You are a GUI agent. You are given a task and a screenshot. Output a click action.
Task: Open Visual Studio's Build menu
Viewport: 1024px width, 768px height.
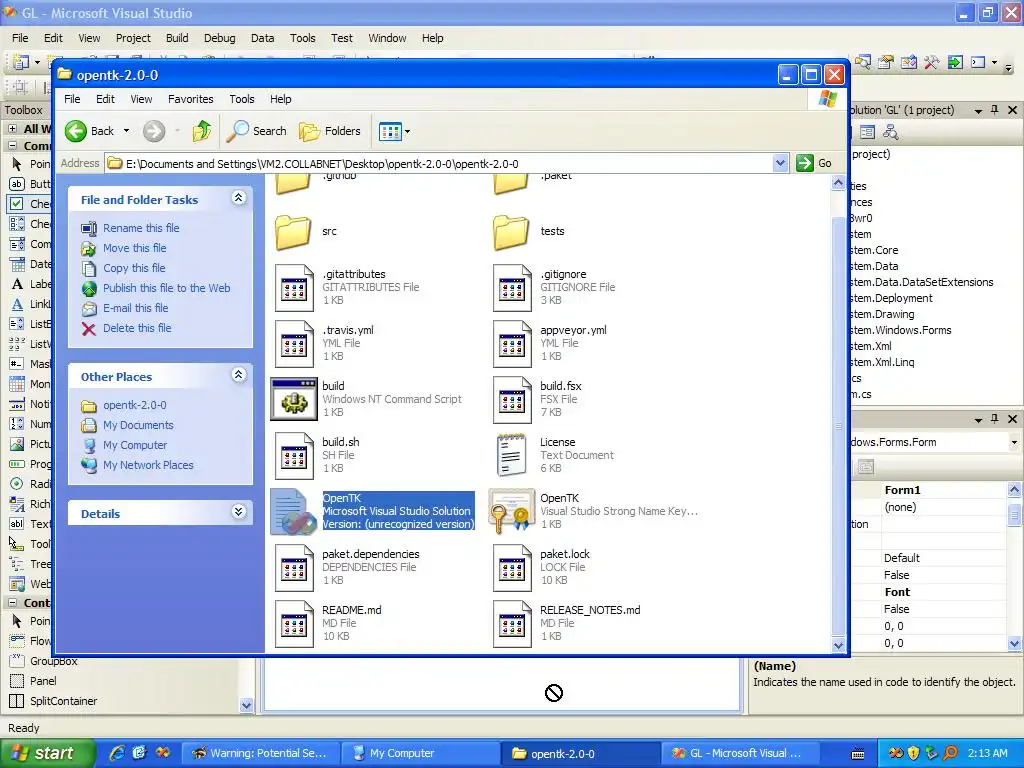tap(177, 38)
